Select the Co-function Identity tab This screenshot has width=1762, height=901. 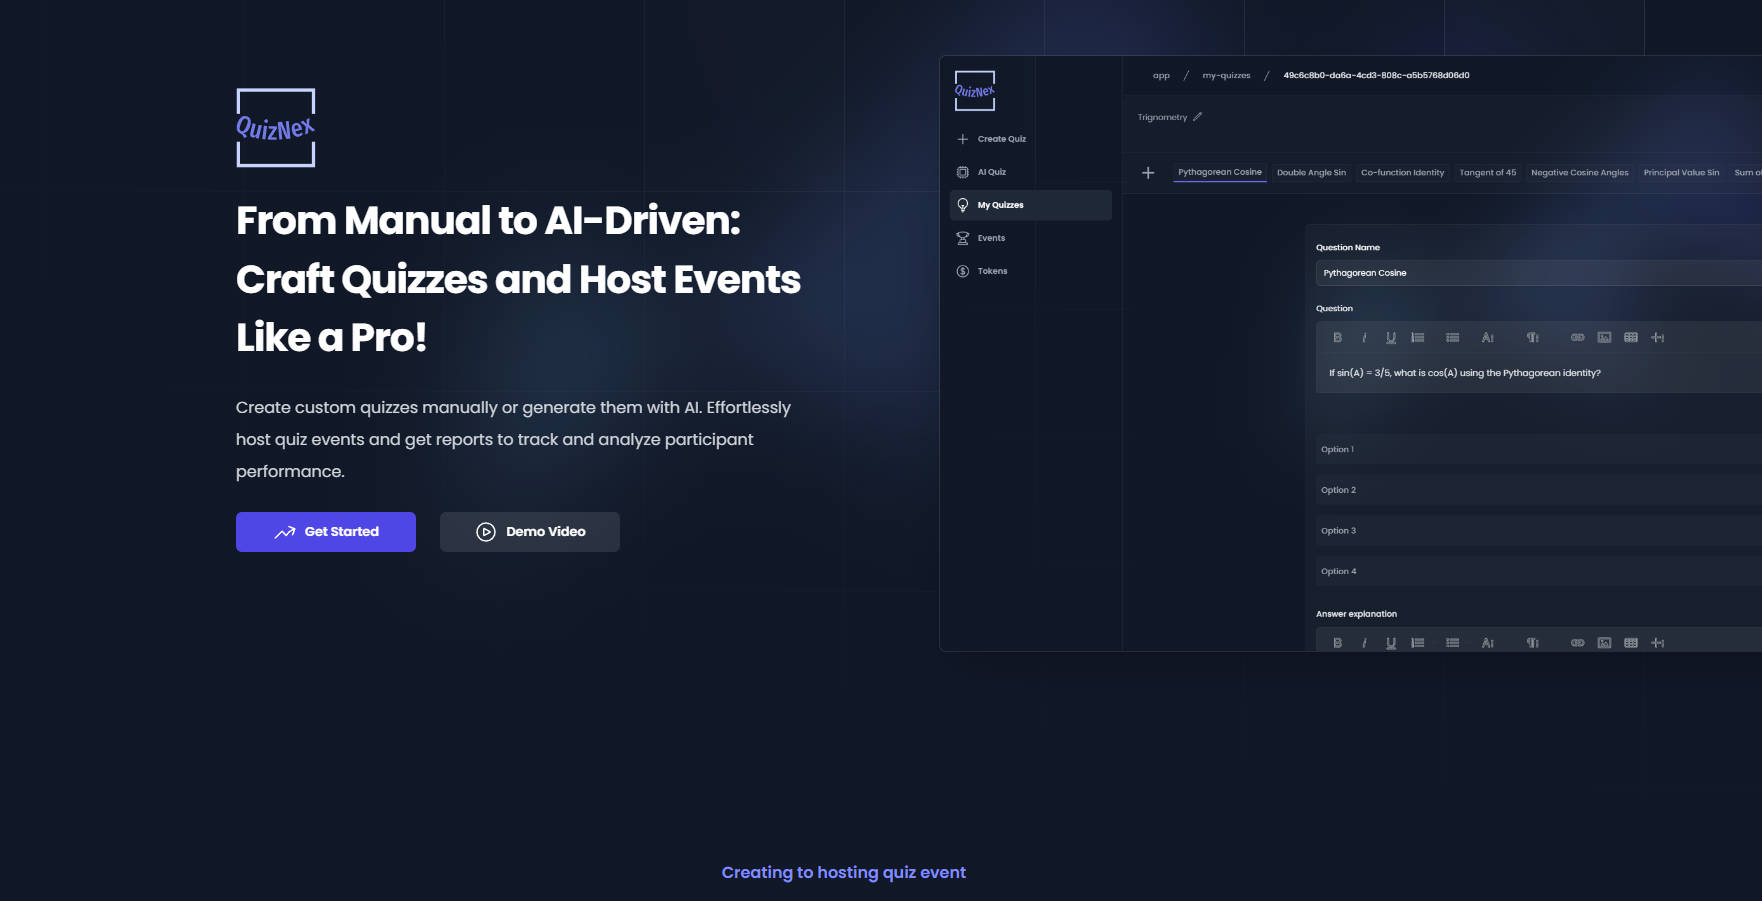pyautogui.click(x=1402, y=173)
